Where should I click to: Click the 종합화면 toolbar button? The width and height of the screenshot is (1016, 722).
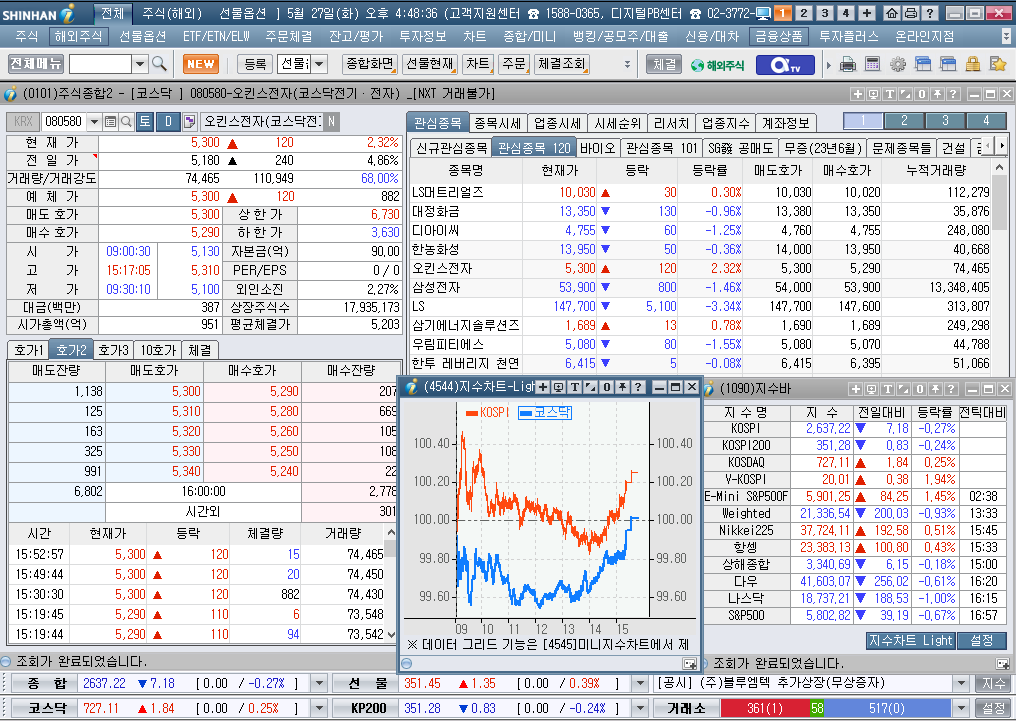[x=369, y=64]
